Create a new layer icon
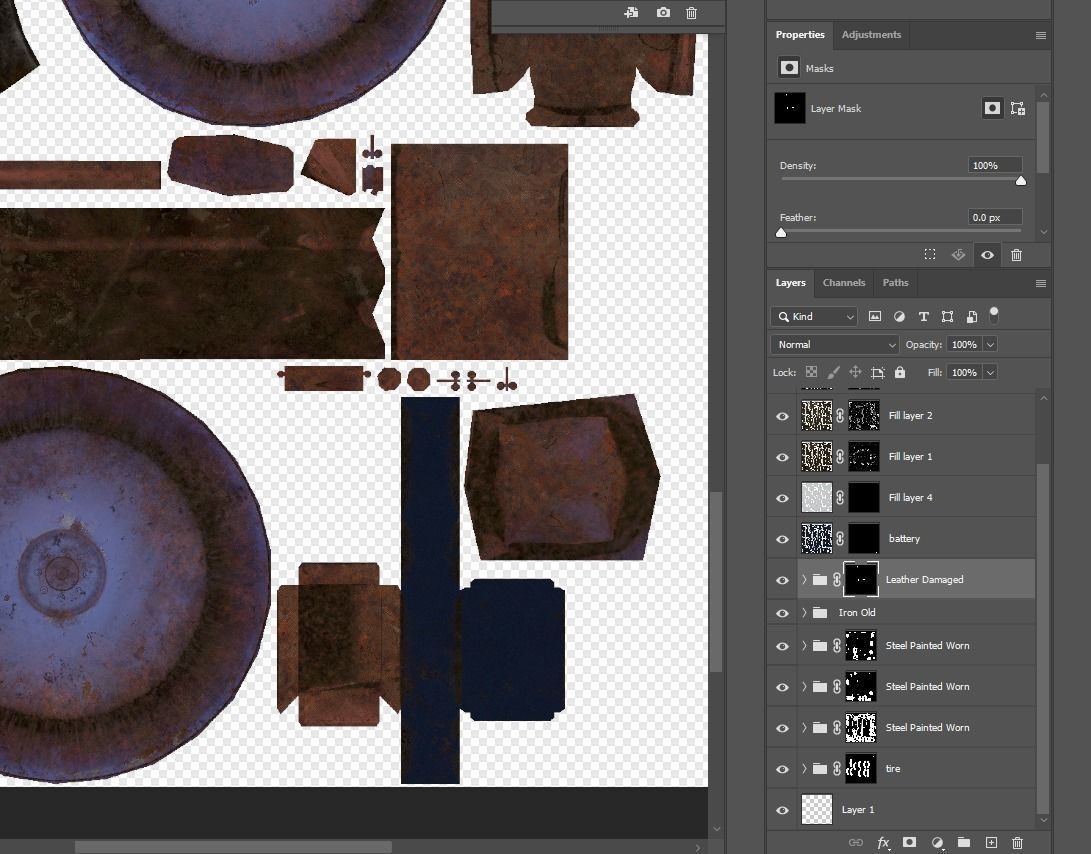 [x=992, y=843]
